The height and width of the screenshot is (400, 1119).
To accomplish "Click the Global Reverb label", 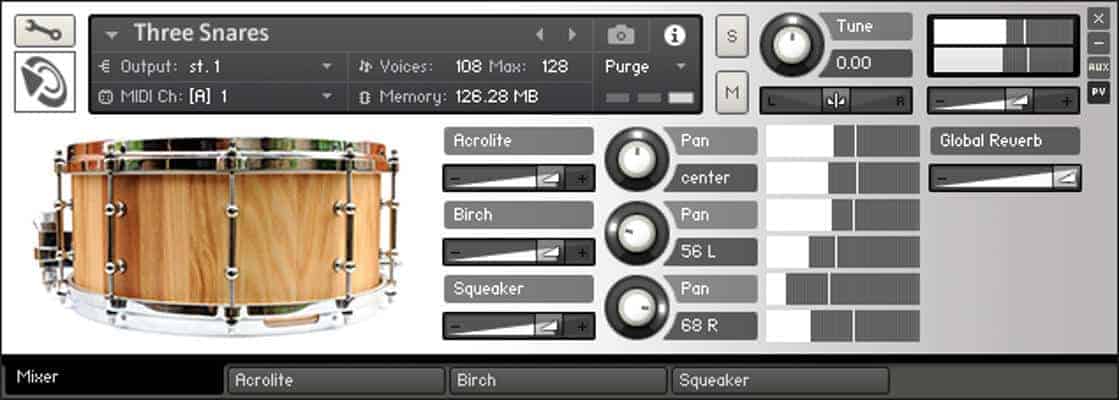I will (x=1005, y=140).
